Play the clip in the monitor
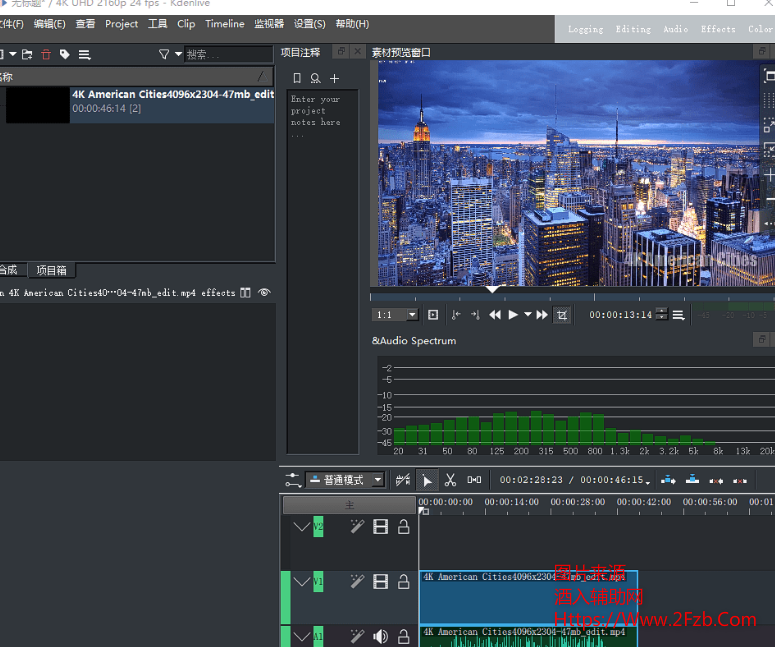This screenshot has height=647, width=775. coord(513,315)
